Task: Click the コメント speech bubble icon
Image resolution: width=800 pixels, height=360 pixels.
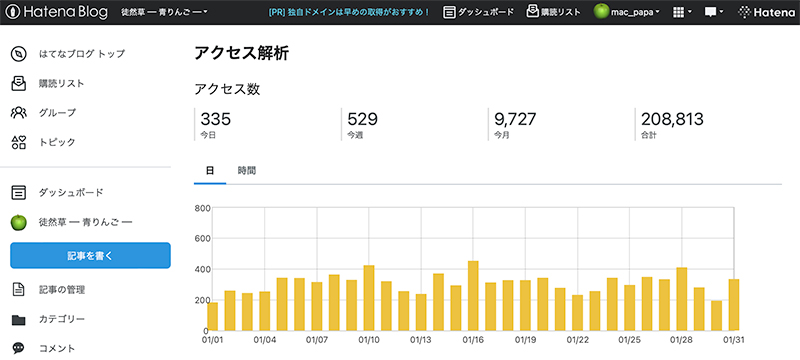Action: click(18, 349)
